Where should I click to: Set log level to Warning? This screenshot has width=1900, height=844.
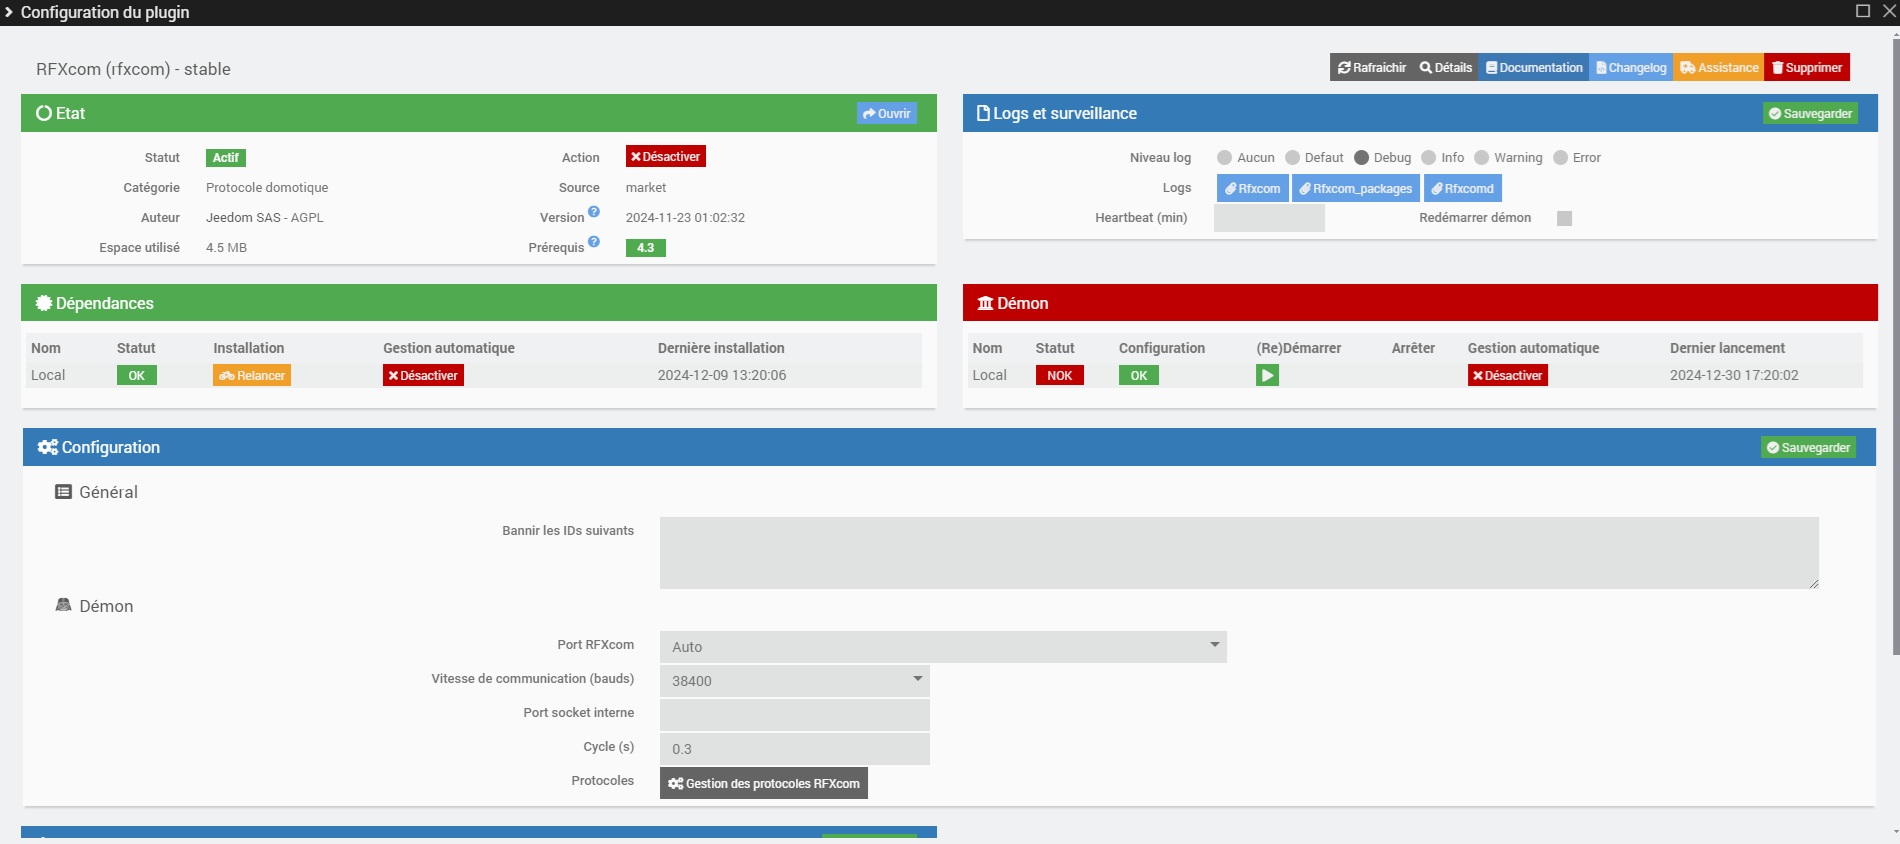pos(1482,158)
